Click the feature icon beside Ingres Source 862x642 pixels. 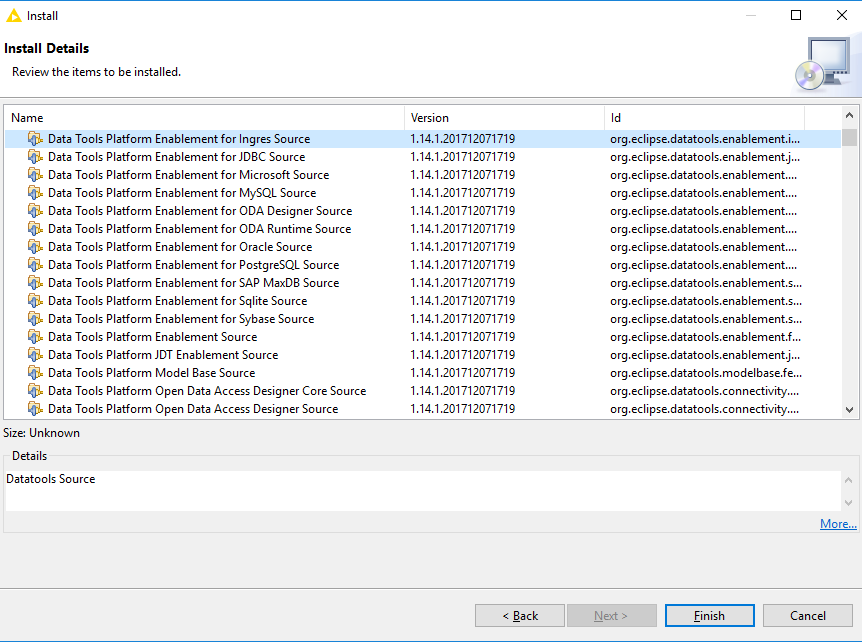pyautogui.click(x=35, y=139)
